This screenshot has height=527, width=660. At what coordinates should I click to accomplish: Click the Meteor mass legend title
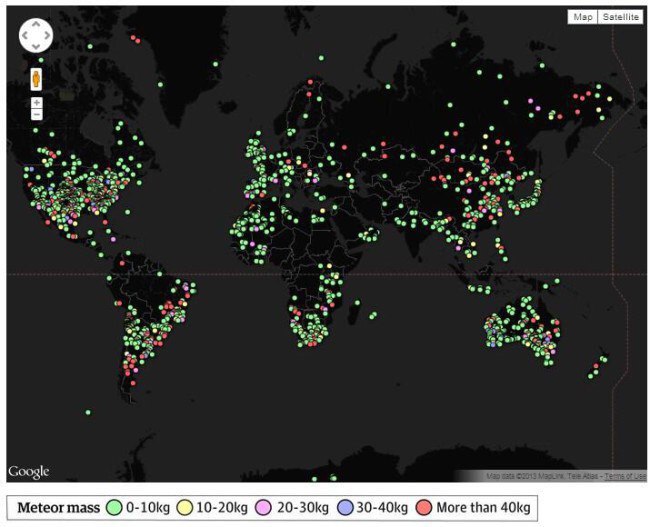[59, 508]
